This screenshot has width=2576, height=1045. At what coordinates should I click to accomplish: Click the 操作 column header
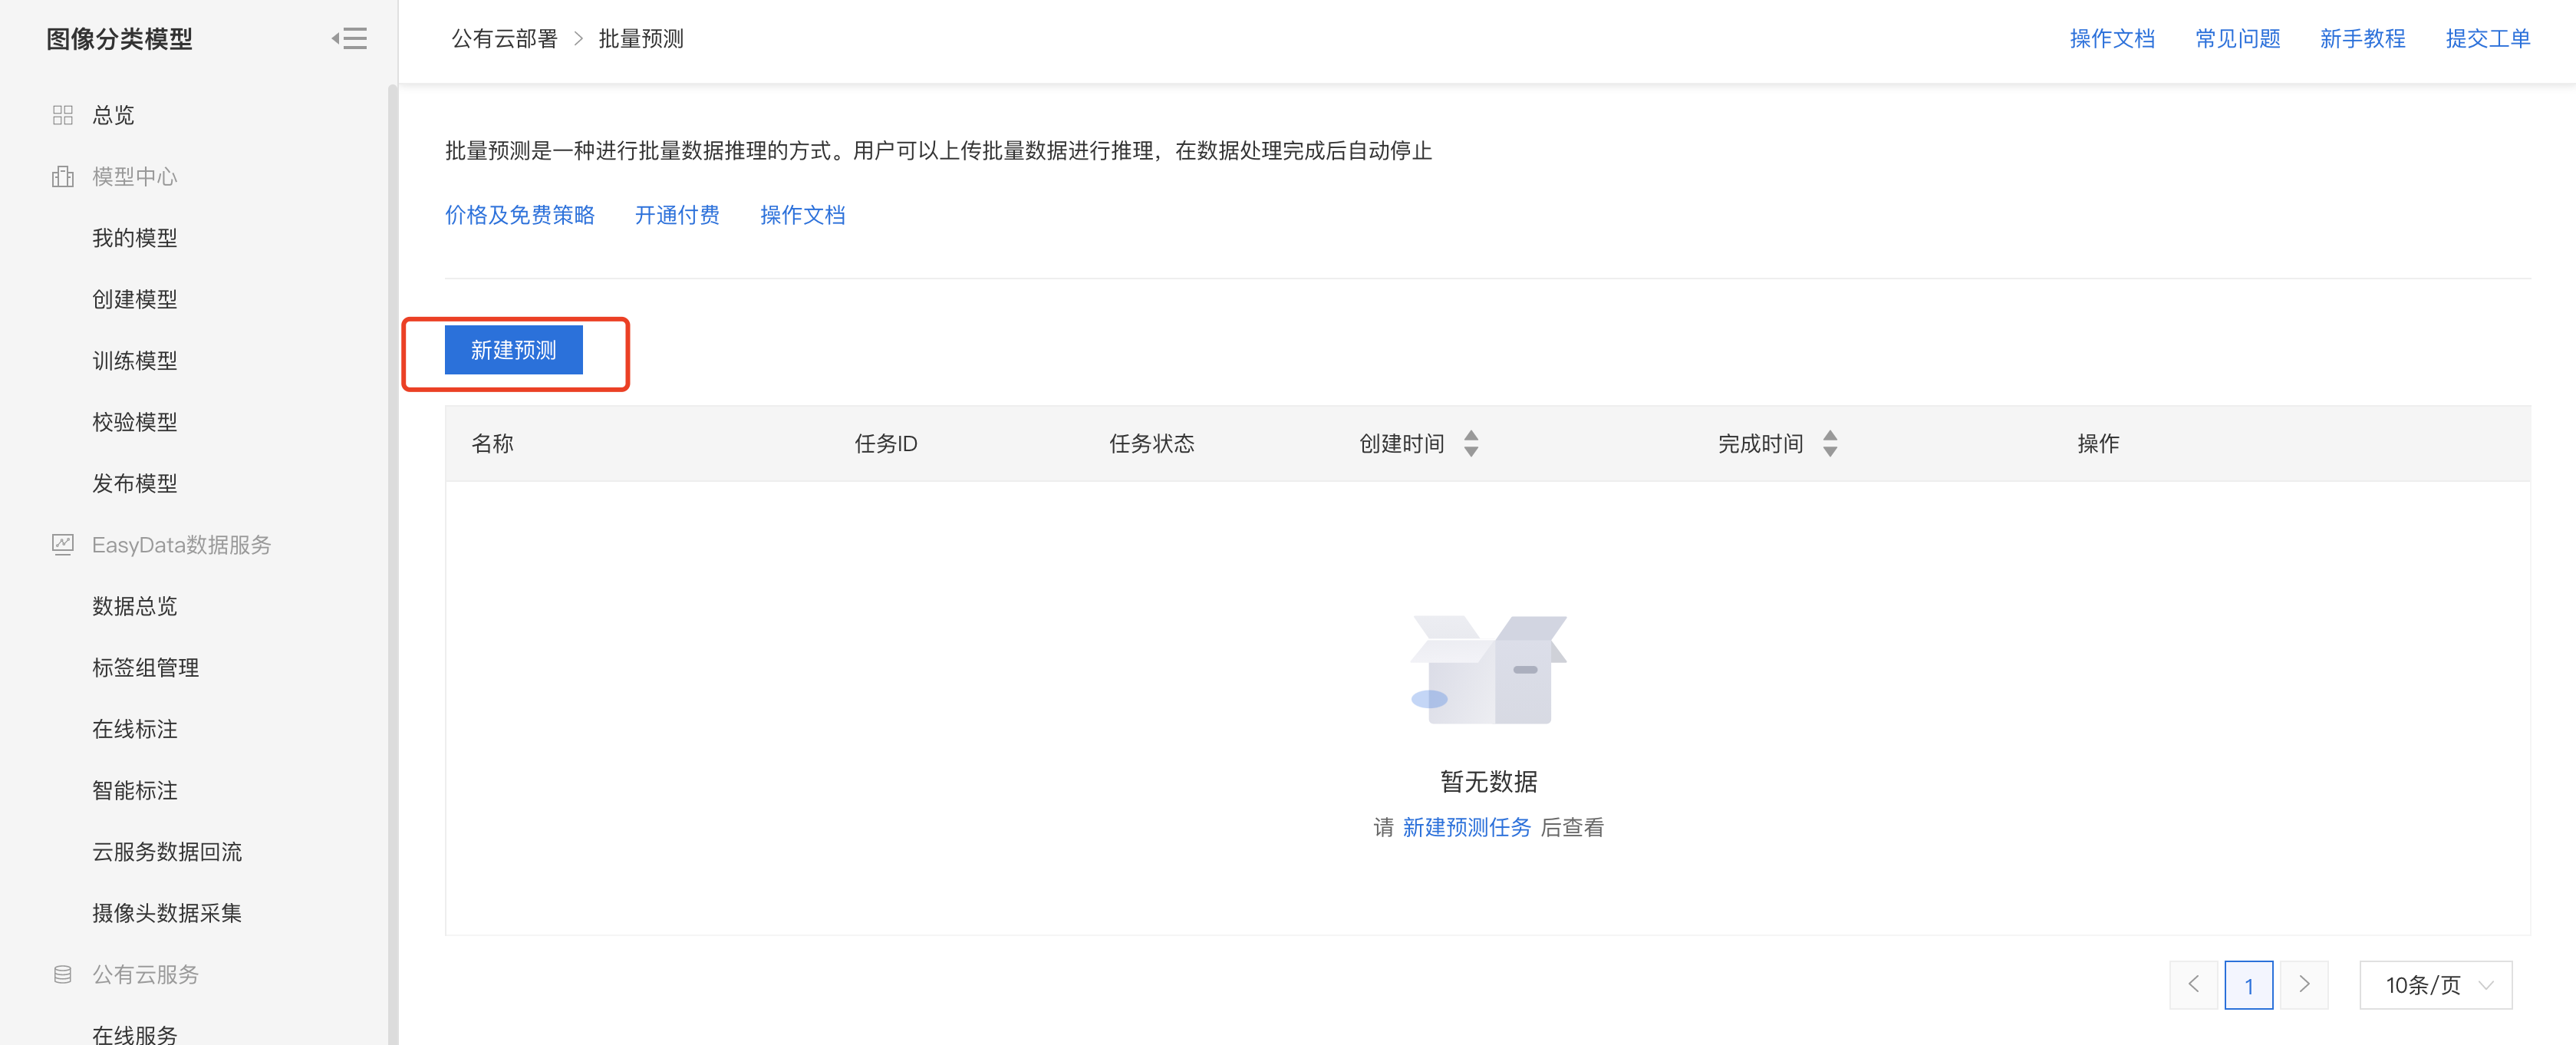pos(2098,443)
